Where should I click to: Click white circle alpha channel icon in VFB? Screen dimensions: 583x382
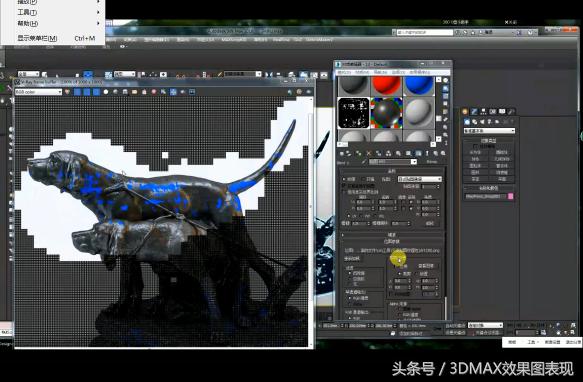coord(106,92)
